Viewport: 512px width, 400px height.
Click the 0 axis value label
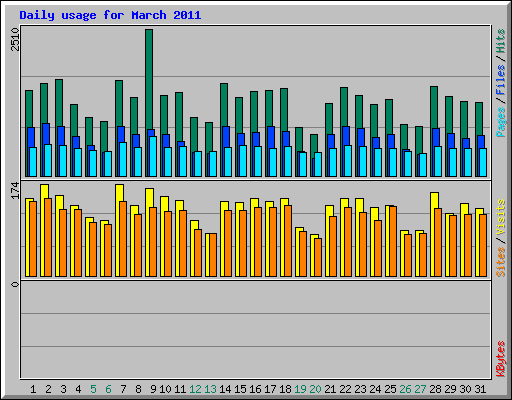pyautogui.click(x=15, y=284)
